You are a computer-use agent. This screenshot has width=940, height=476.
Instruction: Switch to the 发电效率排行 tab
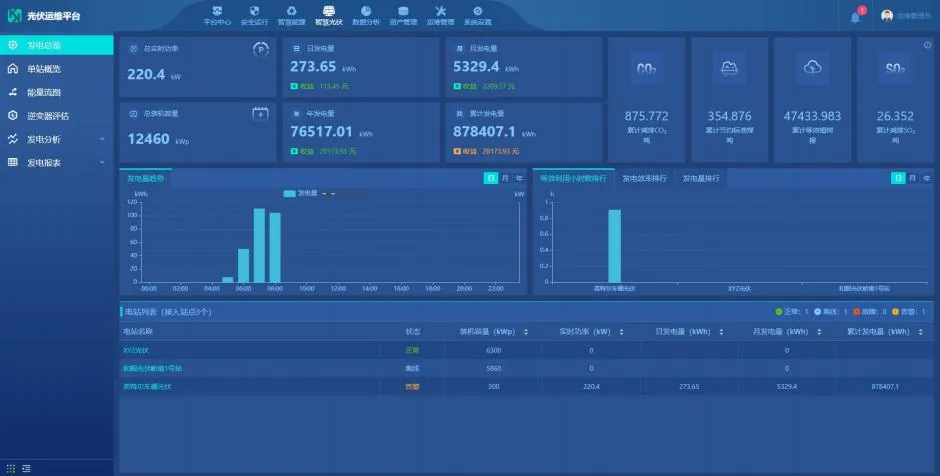(x=644, y=178)
